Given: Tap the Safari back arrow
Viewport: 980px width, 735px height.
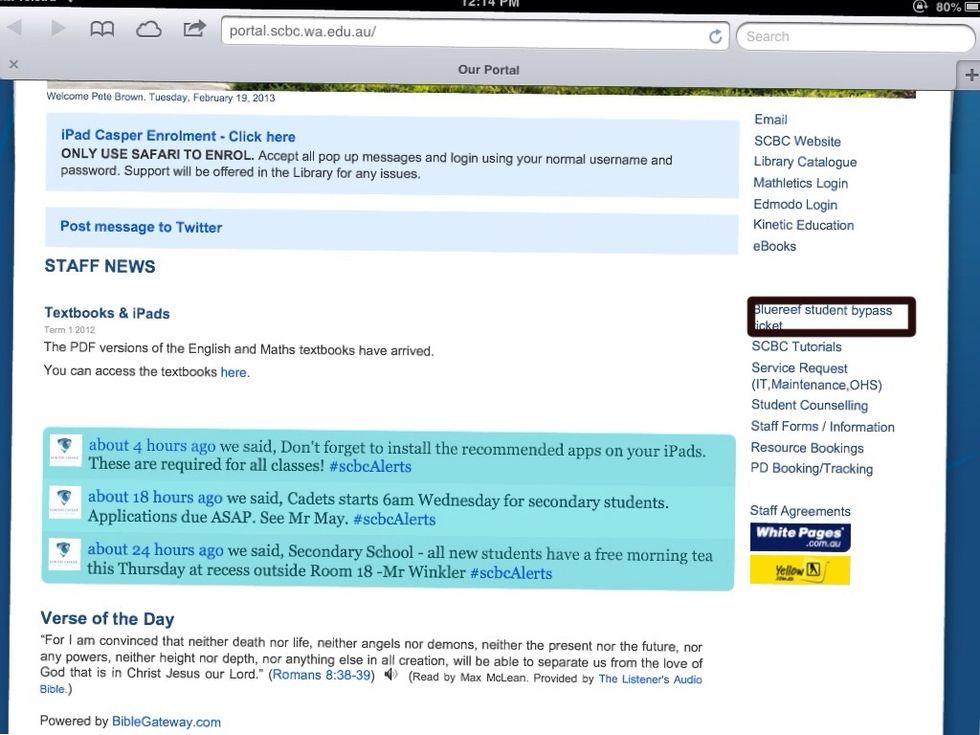Looking at the screenshot, I should (15, 29).
